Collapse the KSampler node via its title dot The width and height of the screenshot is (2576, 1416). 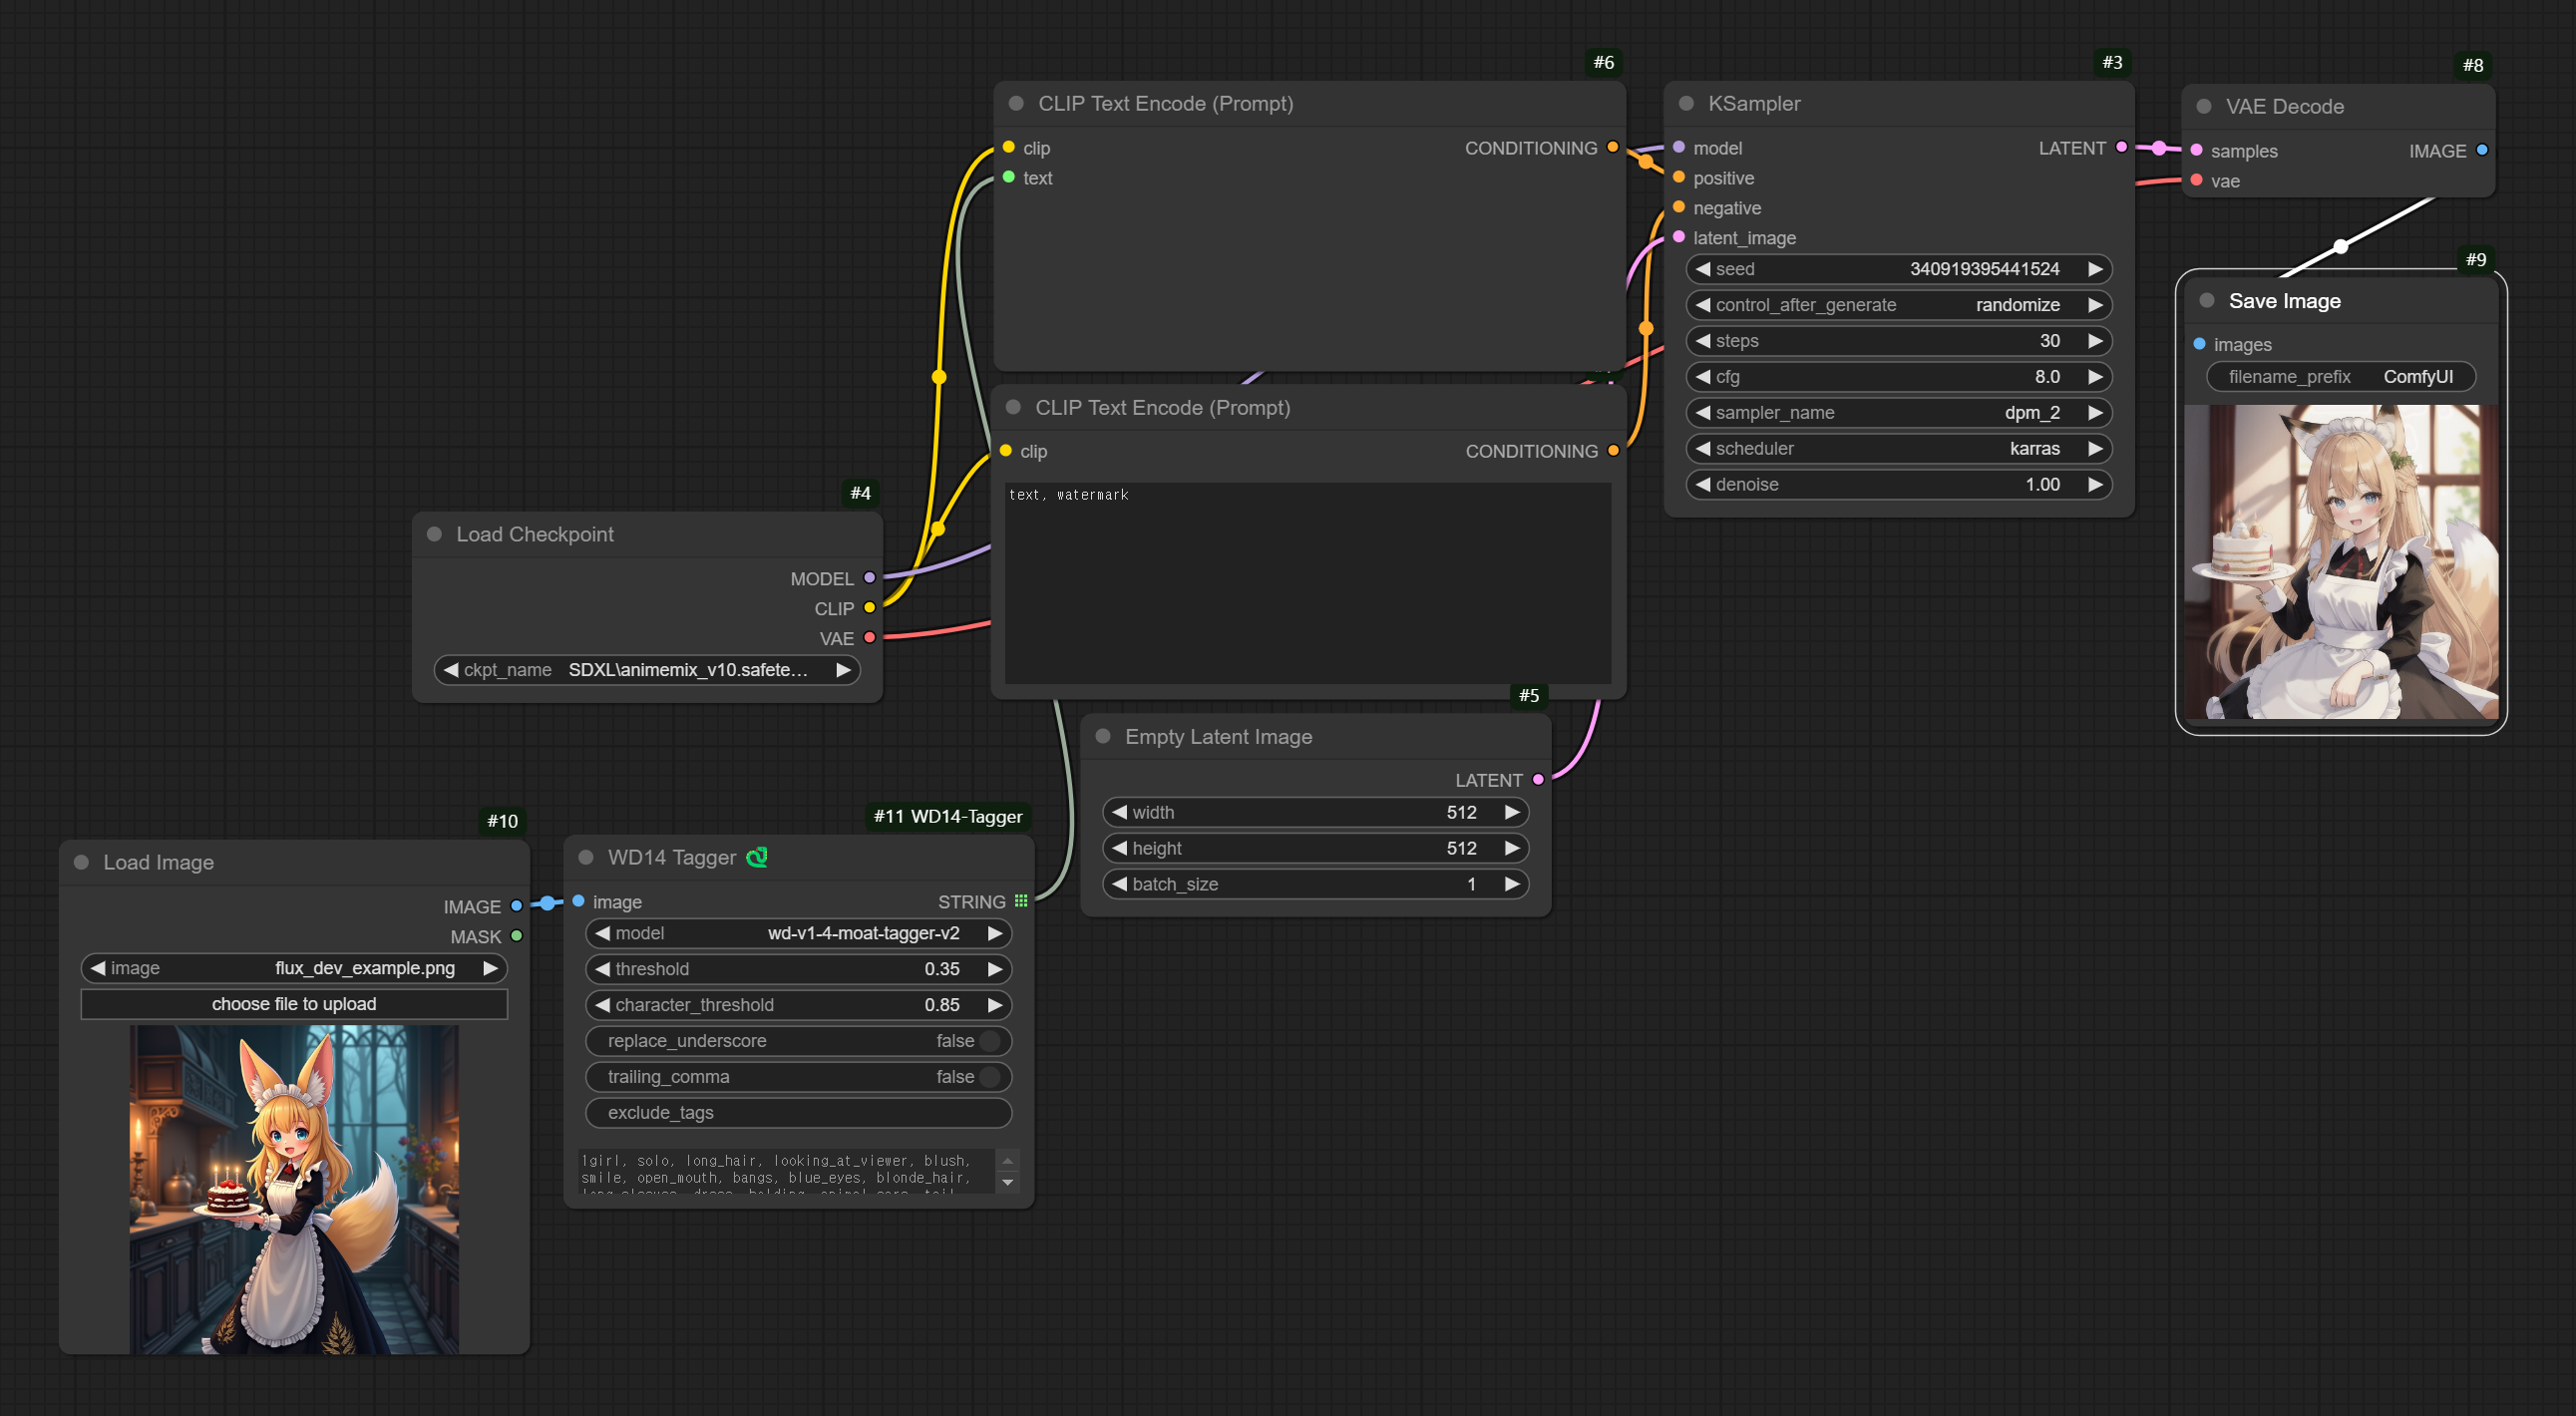coord(1686,104)
